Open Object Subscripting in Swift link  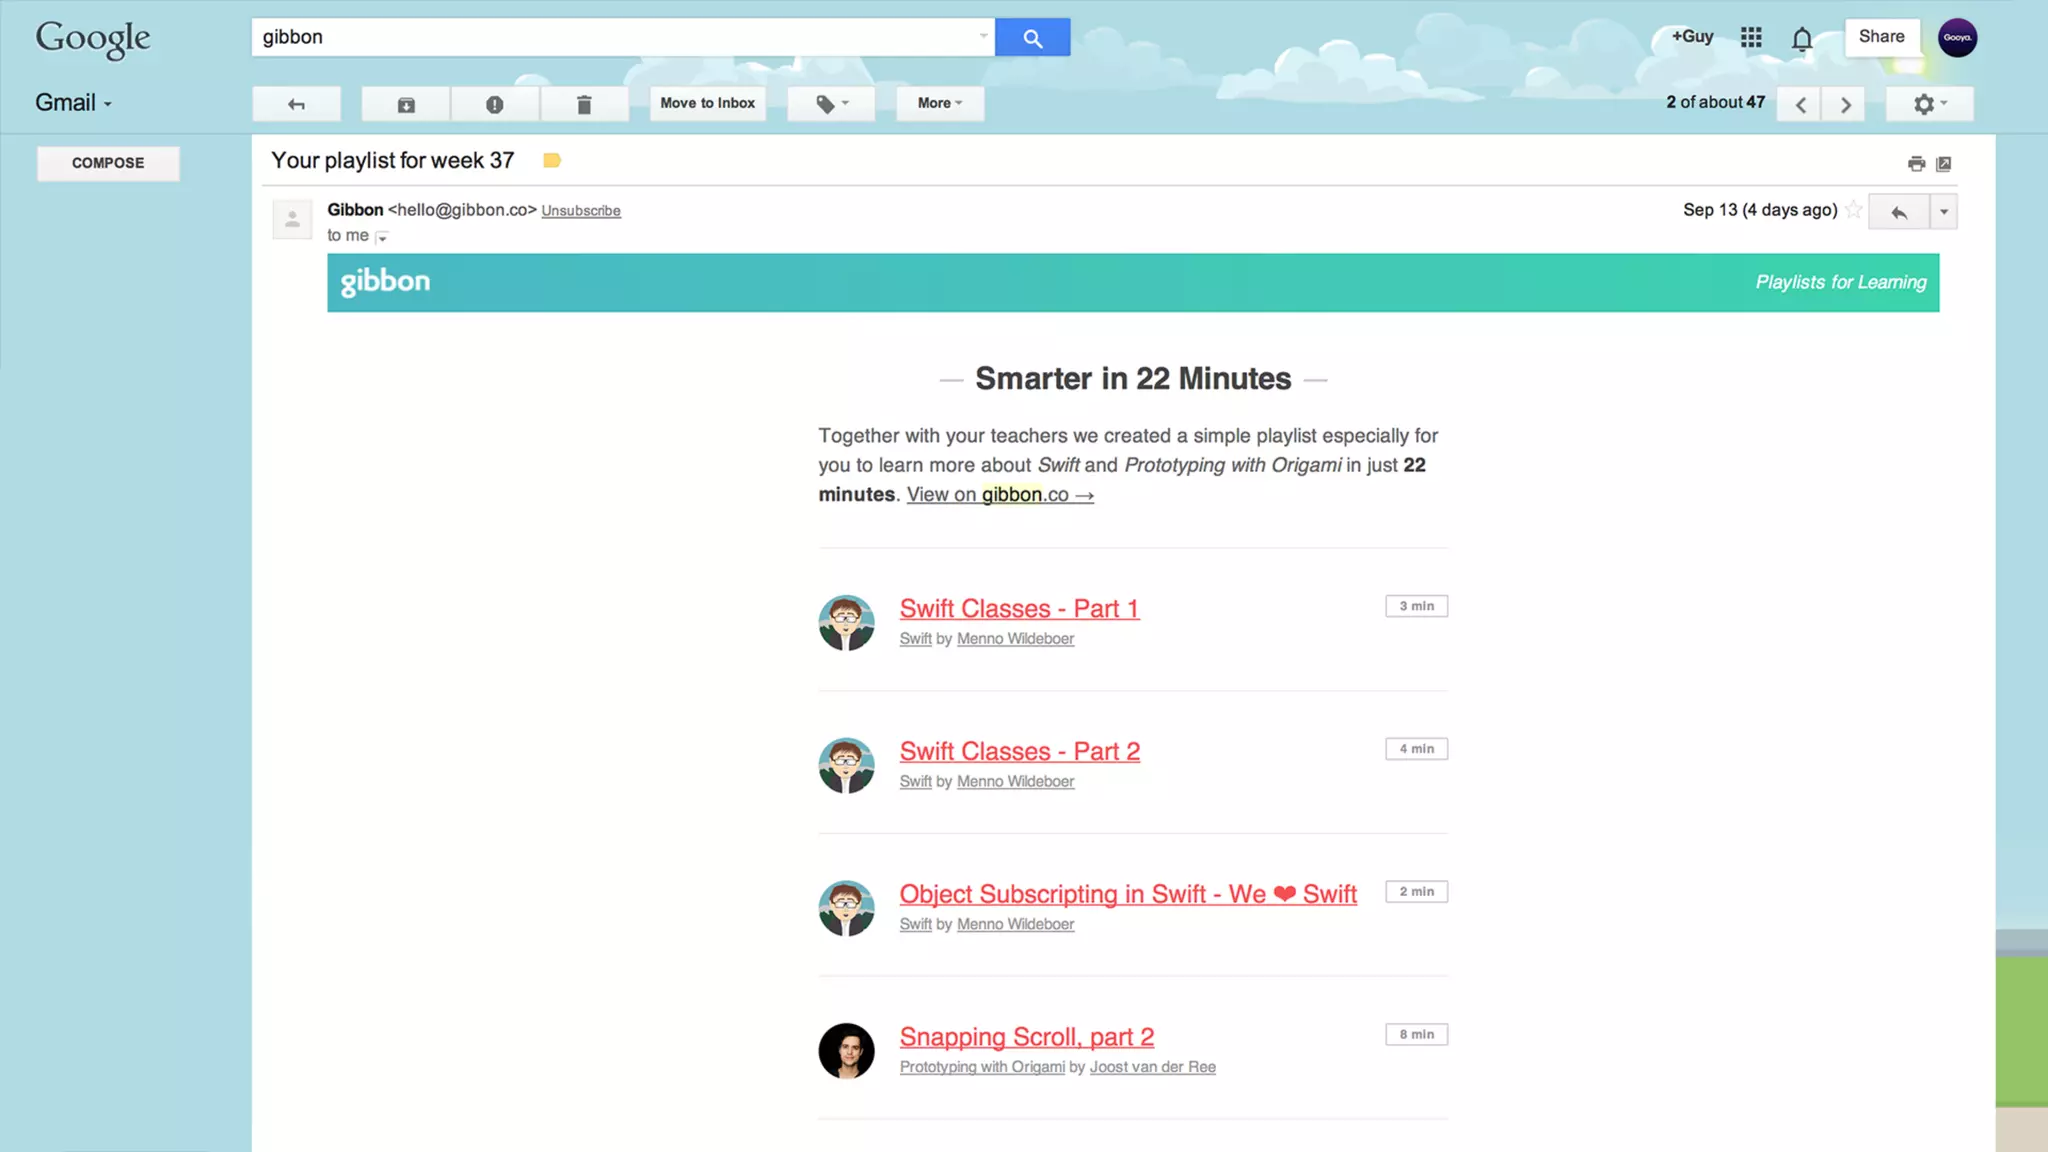pos(1128,895)
